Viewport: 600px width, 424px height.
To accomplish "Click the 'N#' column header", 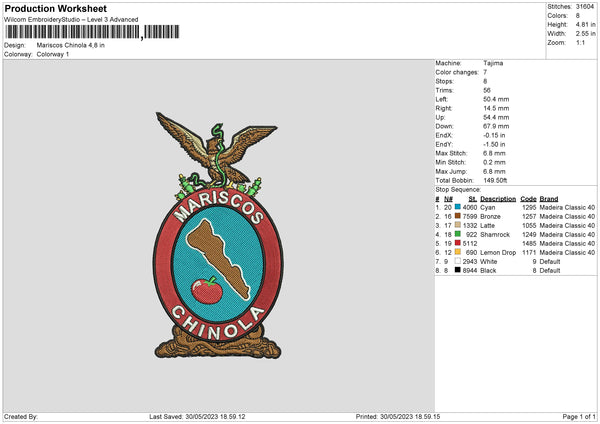I will pyautogui.click(x=448, y=199).
